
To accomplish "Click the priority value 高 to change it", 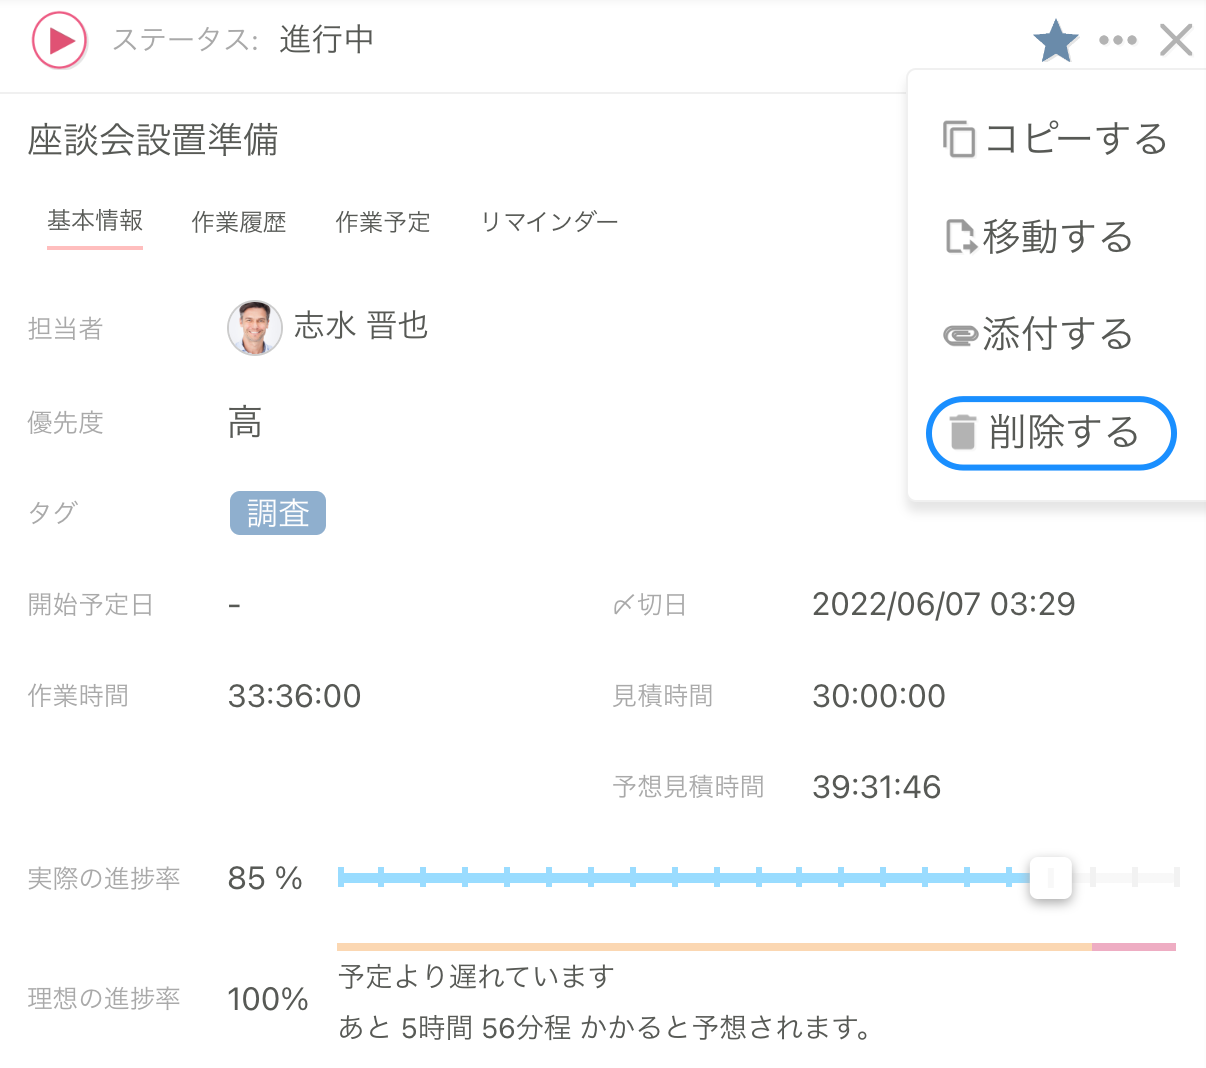I will point(245,422).
